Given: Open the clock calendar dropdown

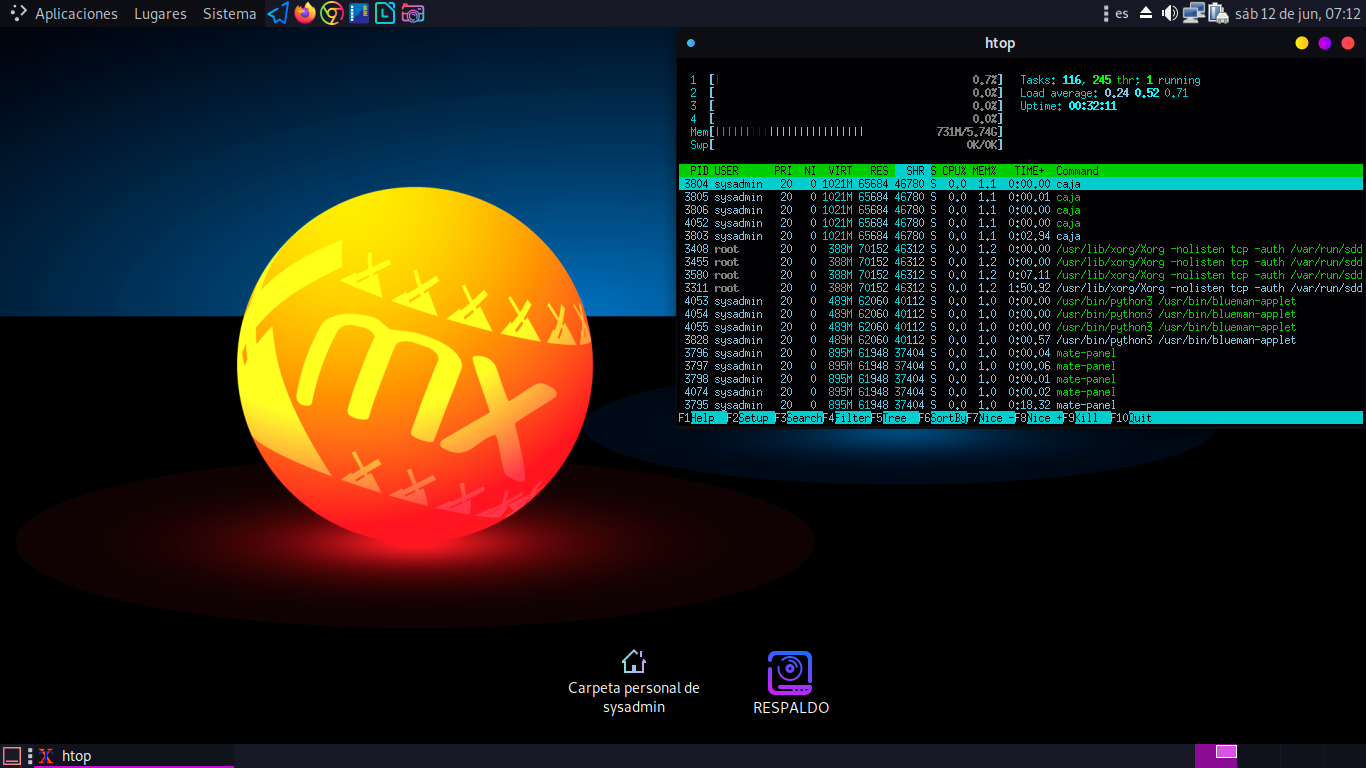Looking at the screenshot, I should pyautogui.click(x=1297, y=14).
